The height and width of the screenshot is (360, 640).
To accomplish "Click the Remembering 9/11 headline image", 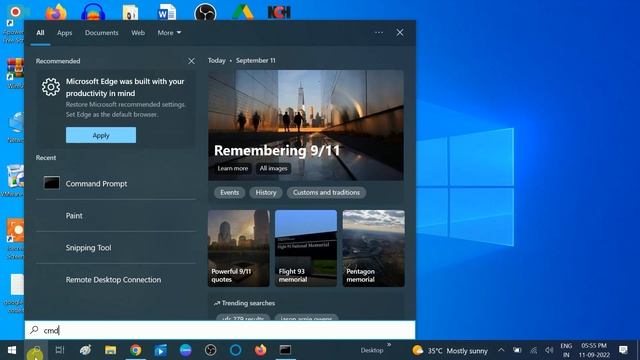I will [306, 125].
